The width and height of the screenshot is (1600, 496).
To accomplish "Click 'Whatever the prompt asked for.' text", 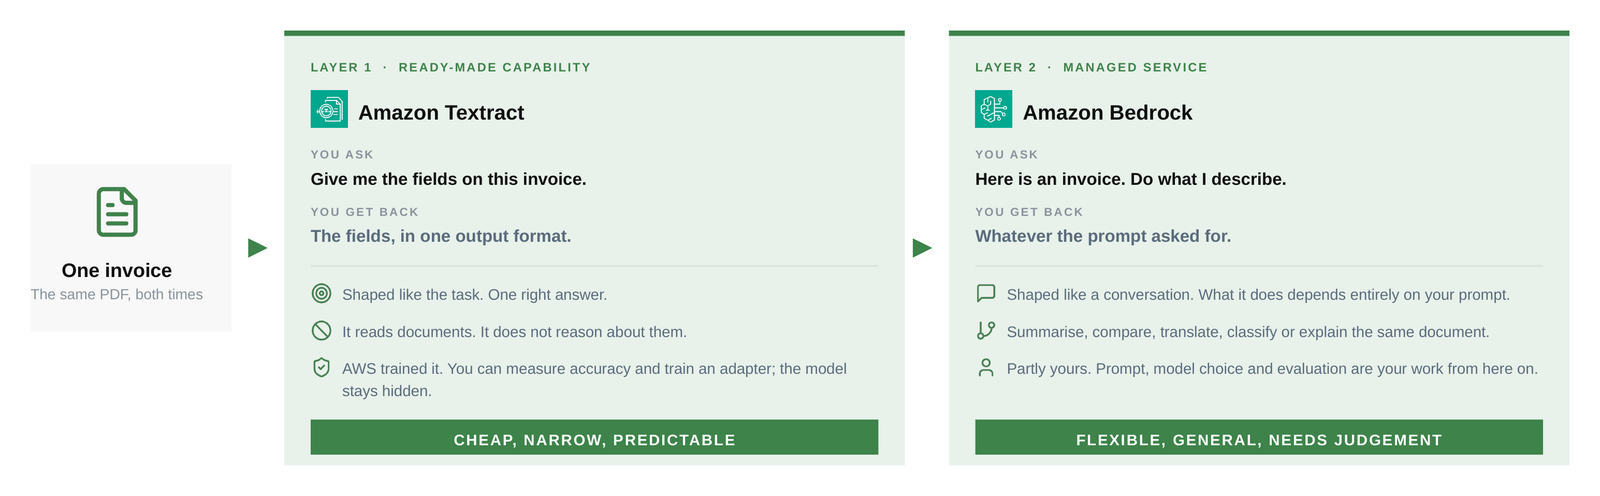I will 1103,236.
